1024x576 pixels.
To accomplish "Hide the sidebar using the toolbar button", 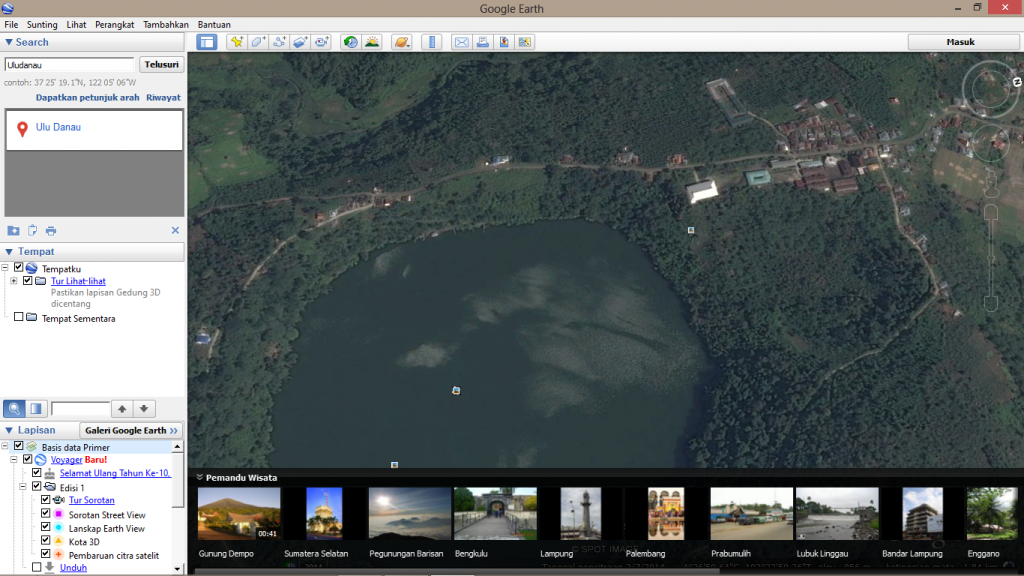I will 207,42.
